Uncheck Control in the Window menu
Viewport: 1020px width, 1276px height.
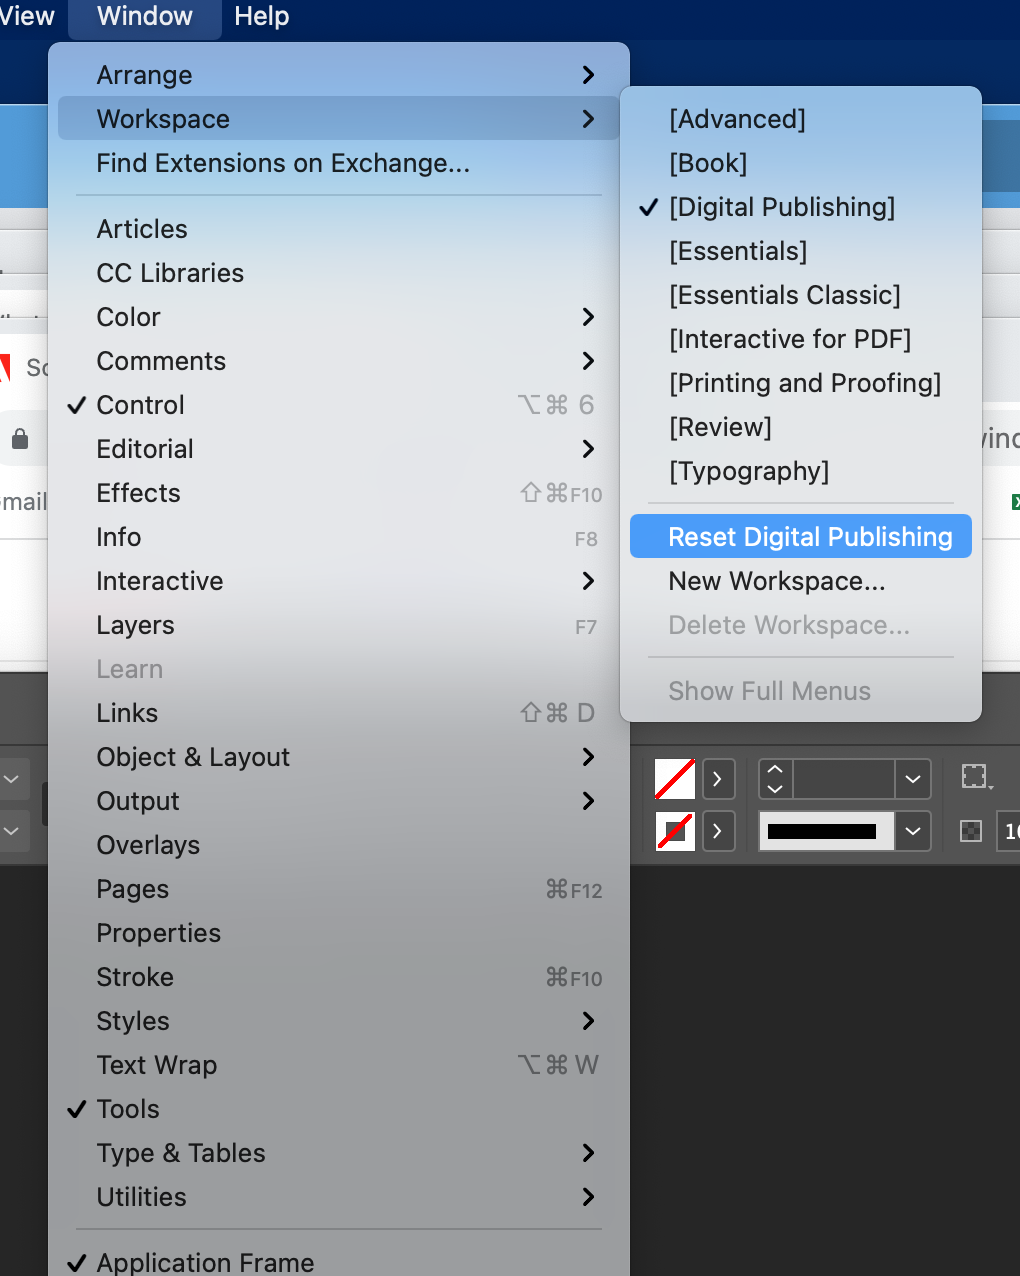(140, 405)
